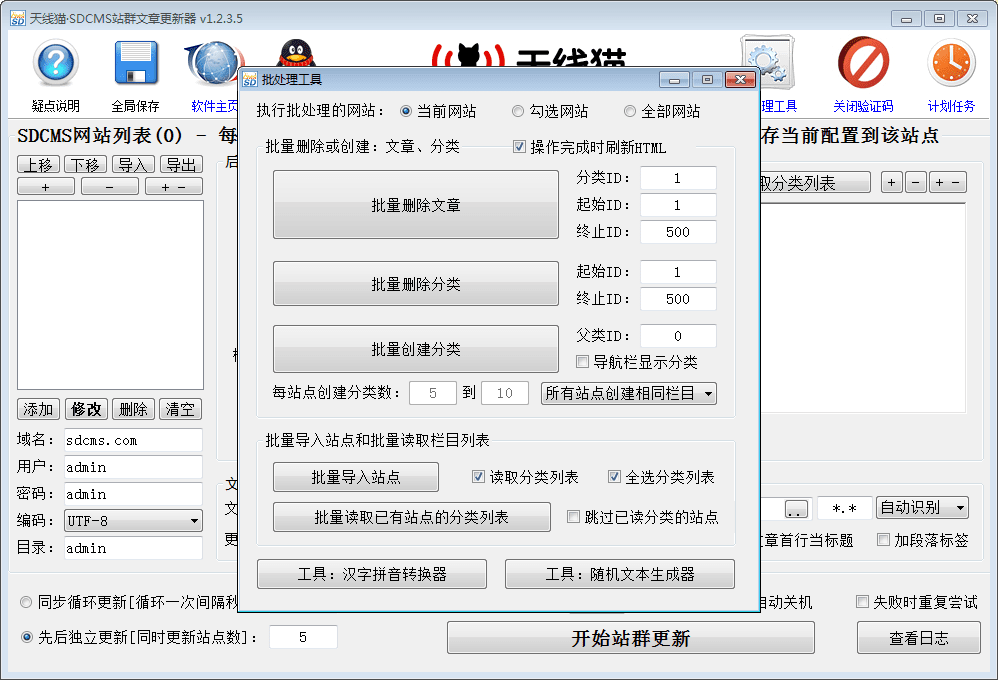Select the 全部网站 radio option
The width and height of the screenshot is (998, 680).
(x=629, y=111)
